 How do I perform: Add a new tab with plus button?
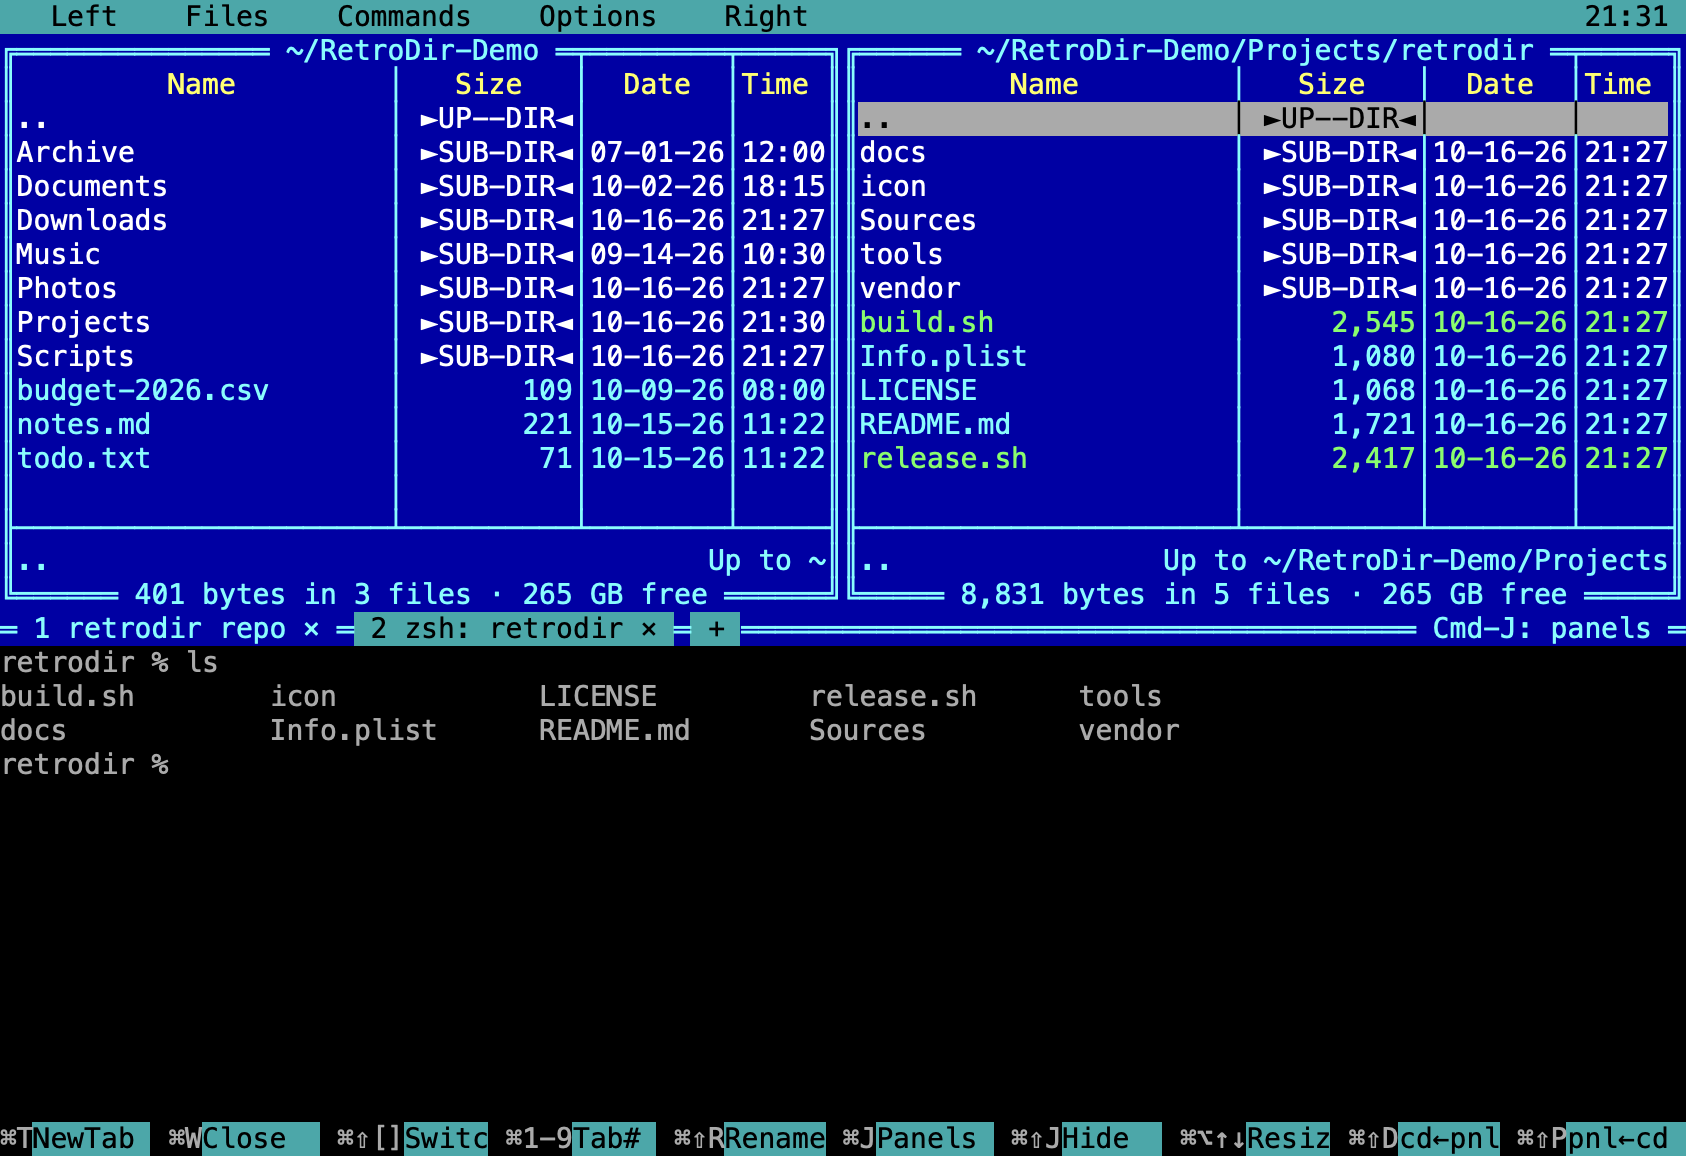(x=716, y=628)
